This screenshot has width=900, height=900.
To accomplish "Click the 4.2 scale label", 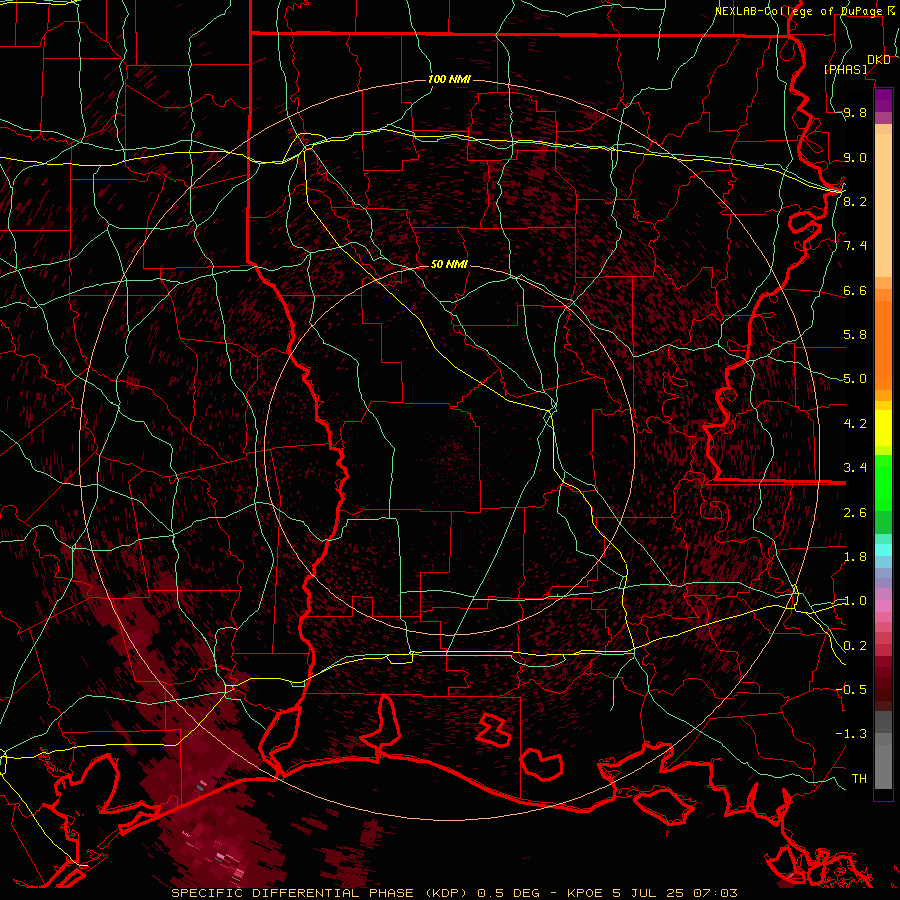I will point(855,424).
